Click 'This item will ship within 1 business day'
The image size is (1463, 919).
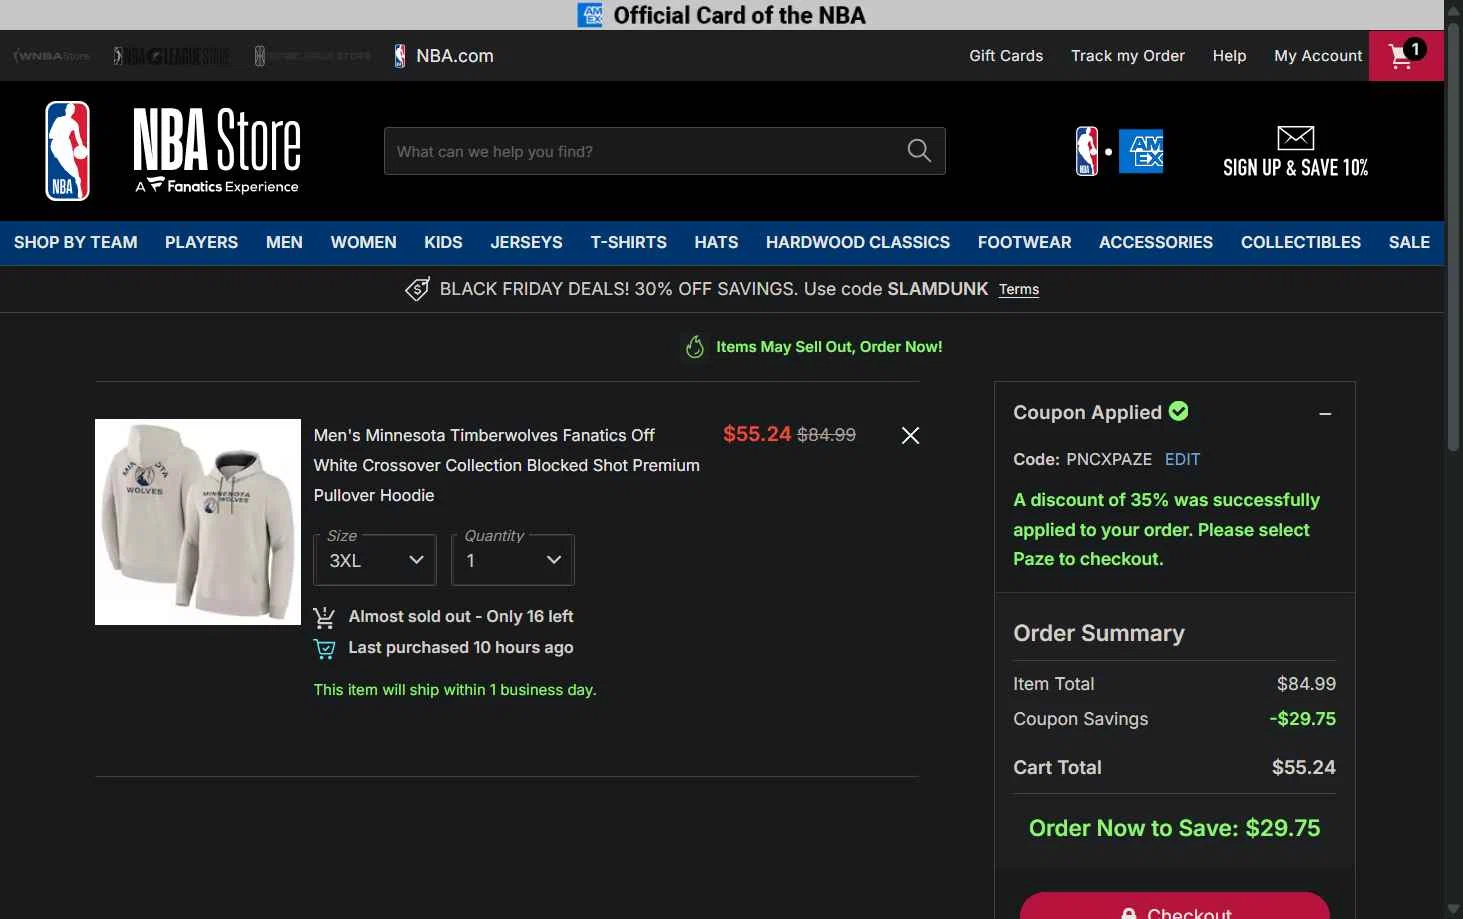[455, 690]
